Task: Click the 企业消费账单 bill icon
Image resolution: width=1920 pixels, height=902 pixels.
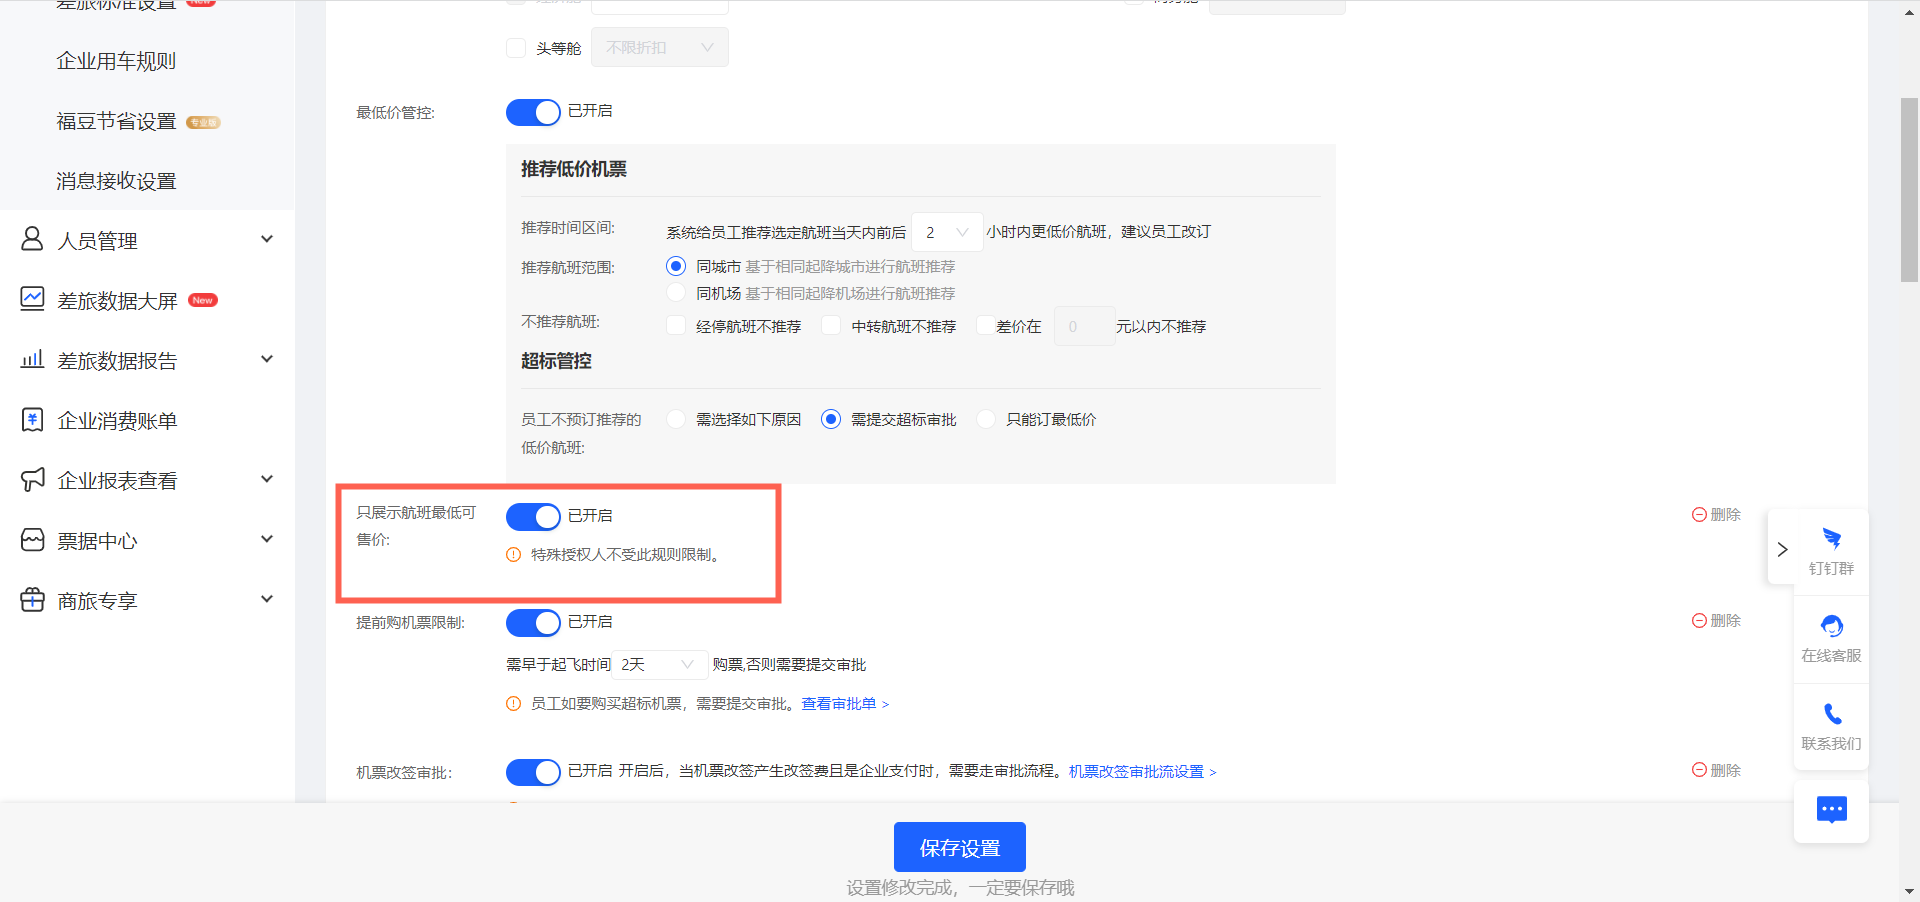Action: (32, 420)
